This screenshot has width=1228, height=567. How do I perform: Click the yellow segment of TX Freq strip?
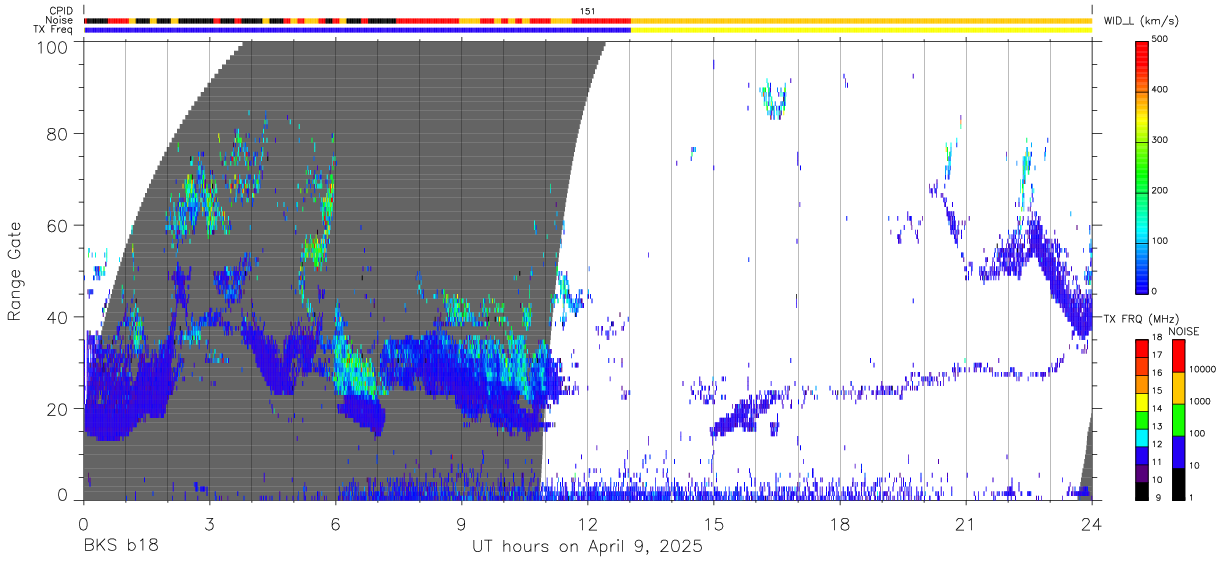(x=861, y=30)
